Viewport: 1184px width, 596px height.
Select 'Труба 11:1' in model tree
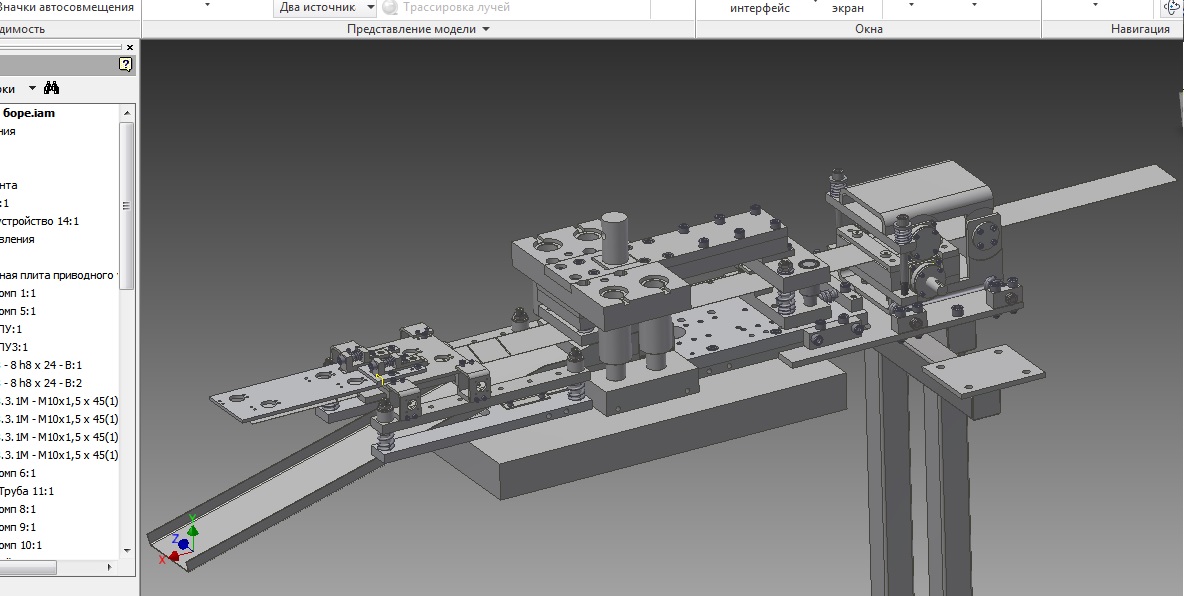click(27, 491)
